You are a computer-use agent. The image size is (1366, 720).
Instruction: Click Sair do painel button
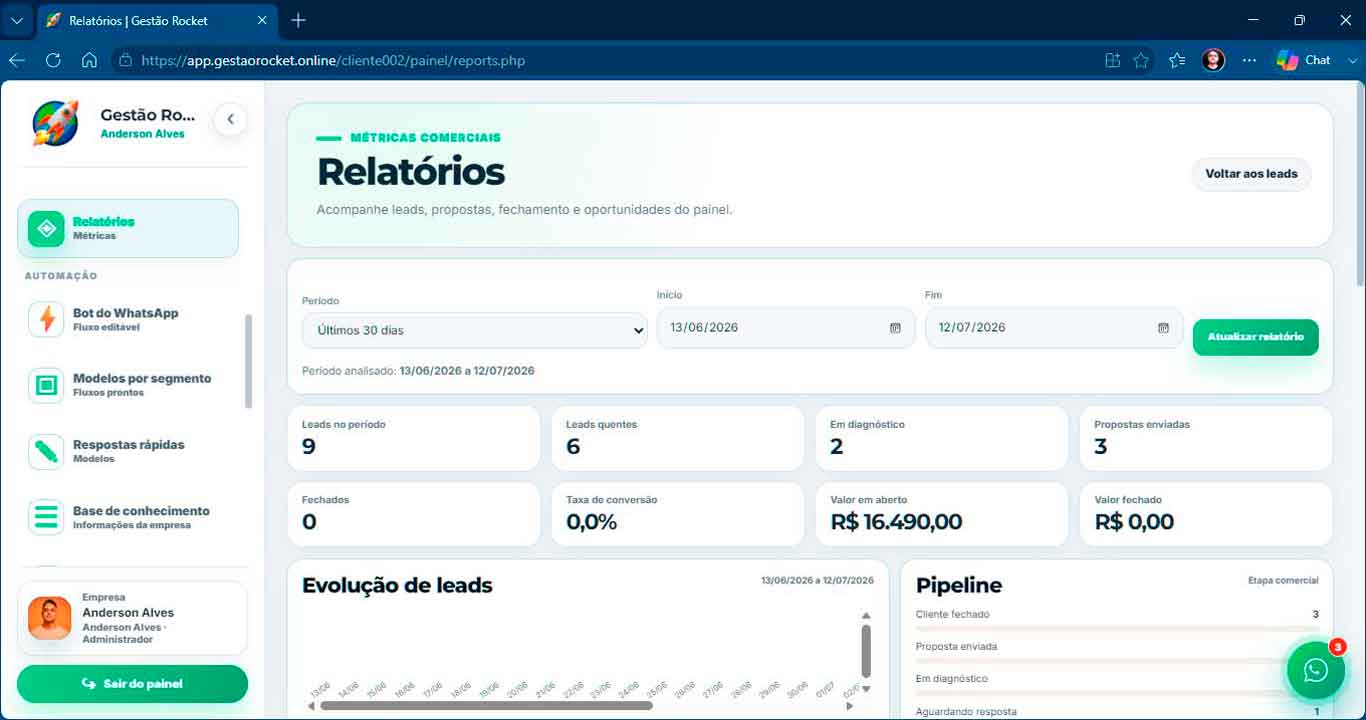coord(132,684)
